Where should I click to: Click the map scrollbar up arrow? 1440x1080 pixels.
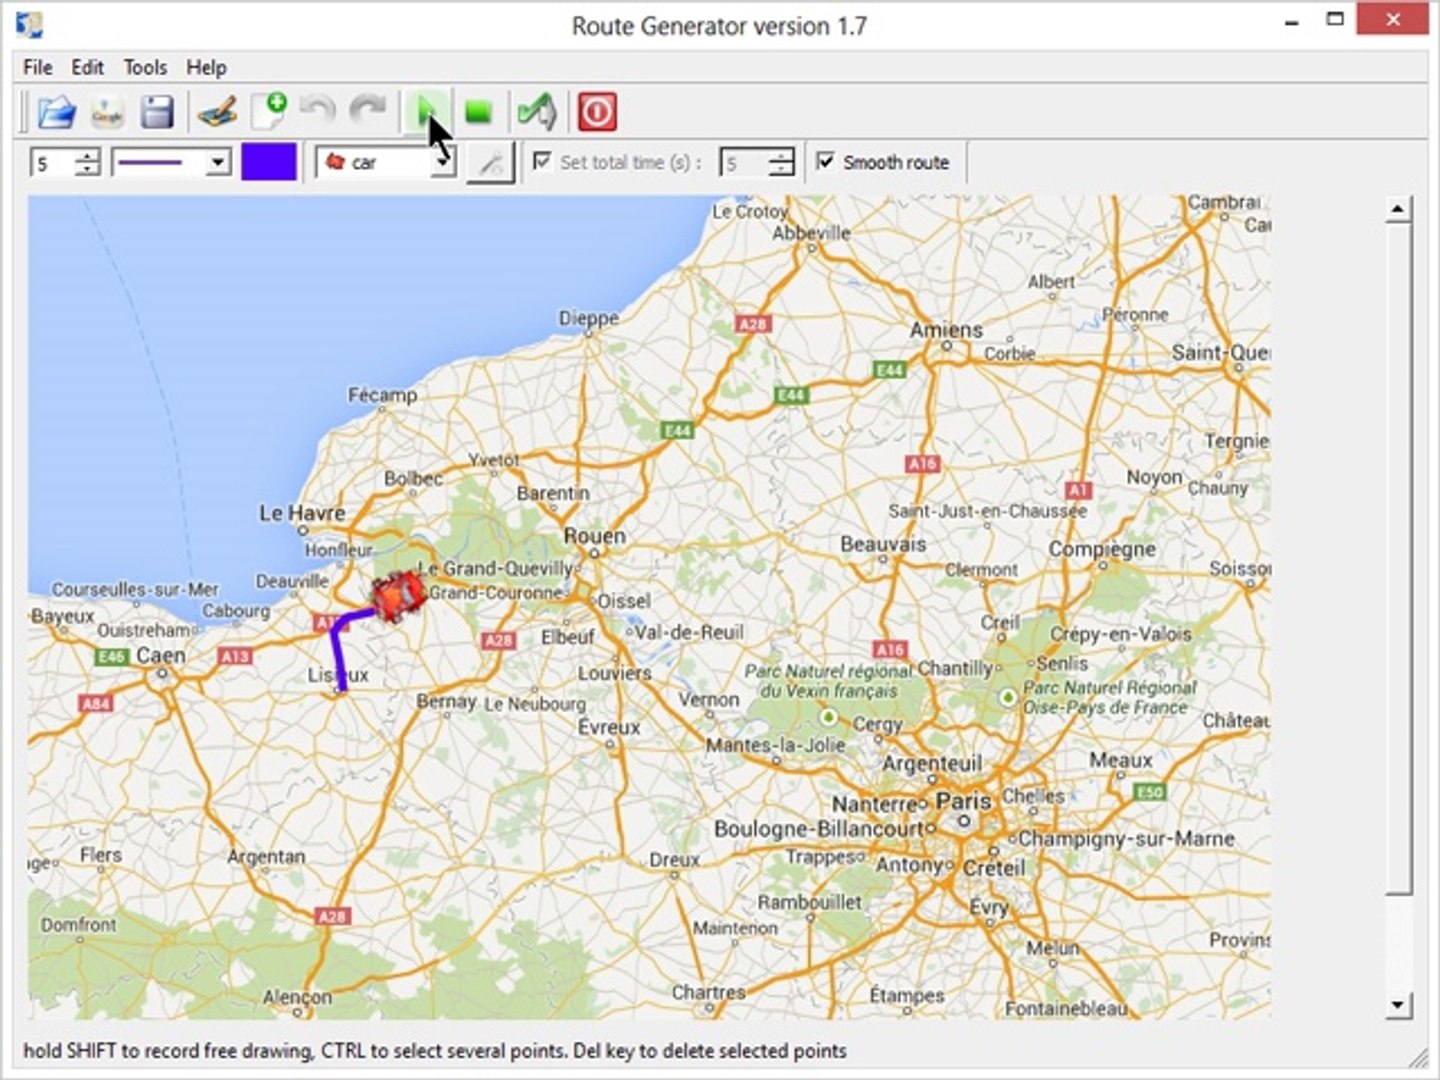point(1398,209)
